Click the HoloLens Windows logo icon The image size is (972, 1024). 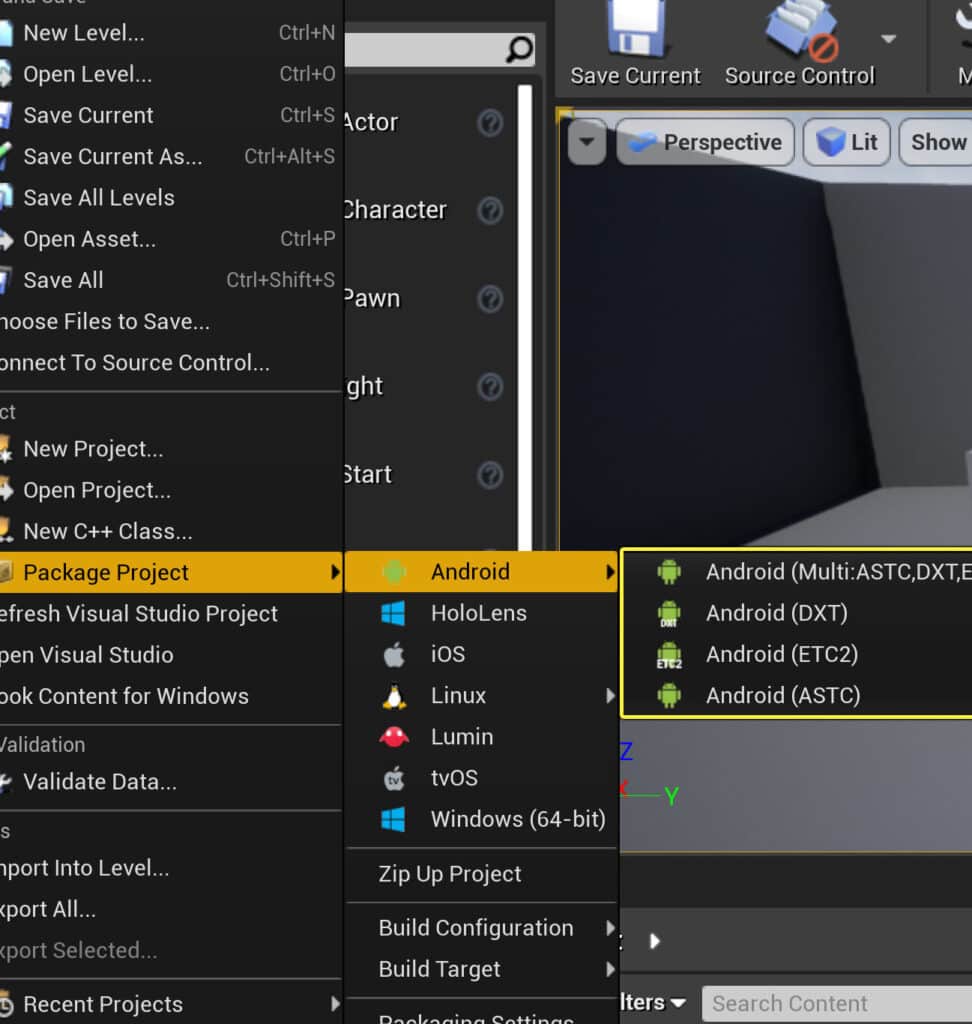[x=394, y=614]
